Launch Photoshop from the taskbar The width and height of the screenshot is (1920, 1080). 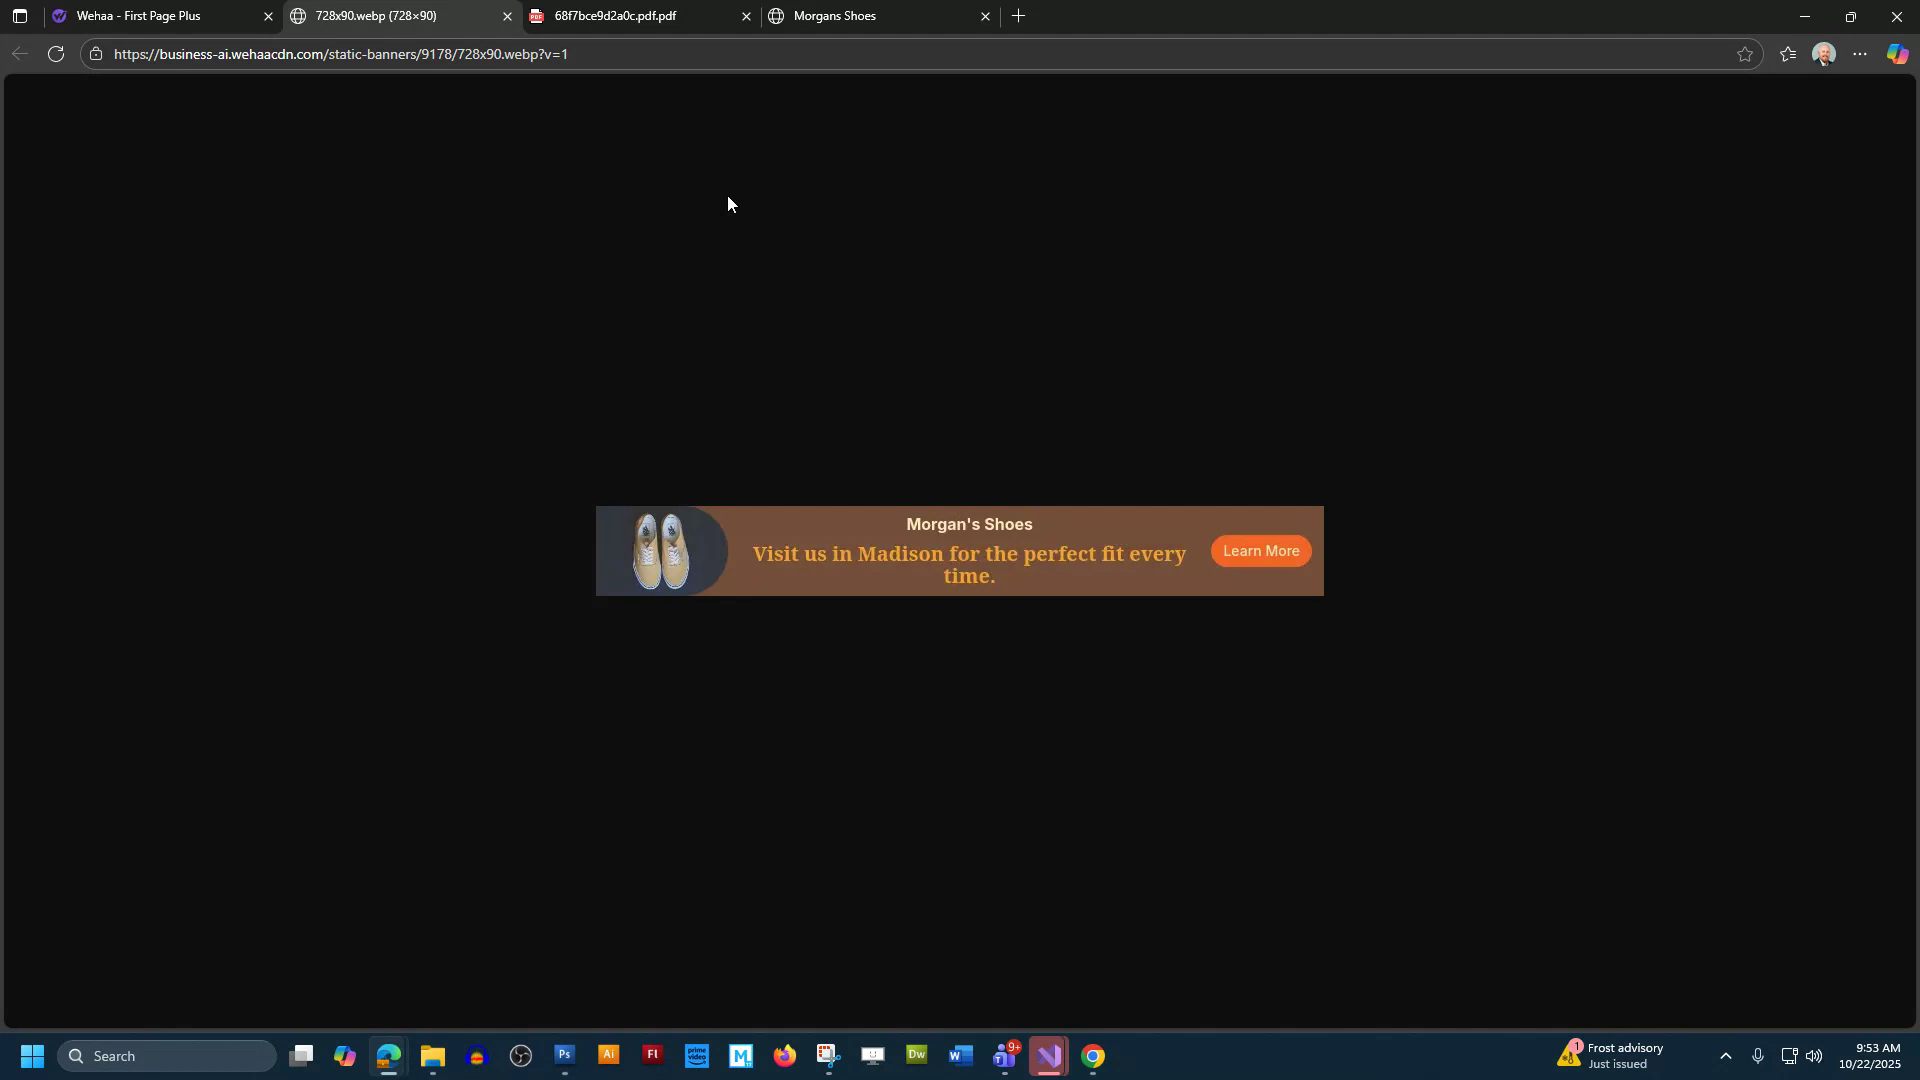pyautogui.click(x=564, y=1055)
